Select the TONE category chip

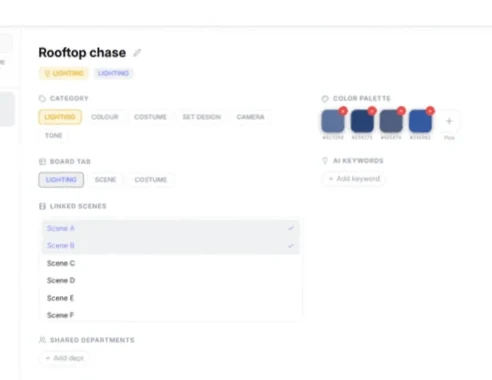[54, 135]
